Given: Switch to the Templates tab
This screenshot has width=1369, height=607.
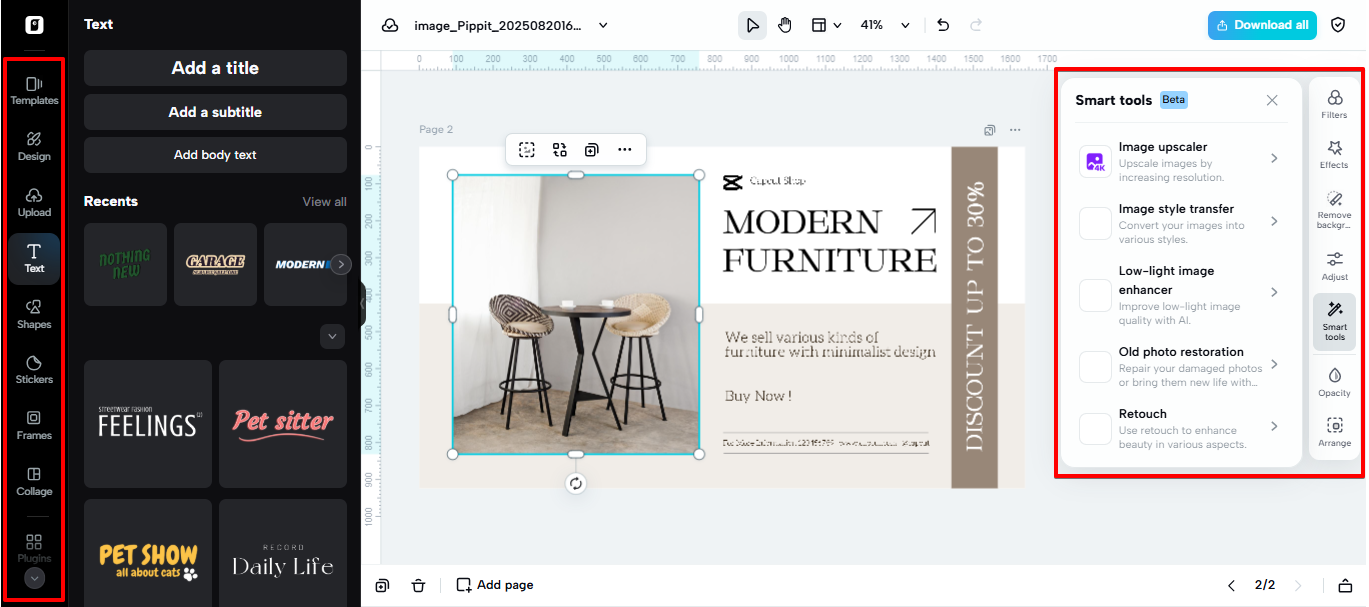Looking at the screenshot, I should tap(34, 90).
